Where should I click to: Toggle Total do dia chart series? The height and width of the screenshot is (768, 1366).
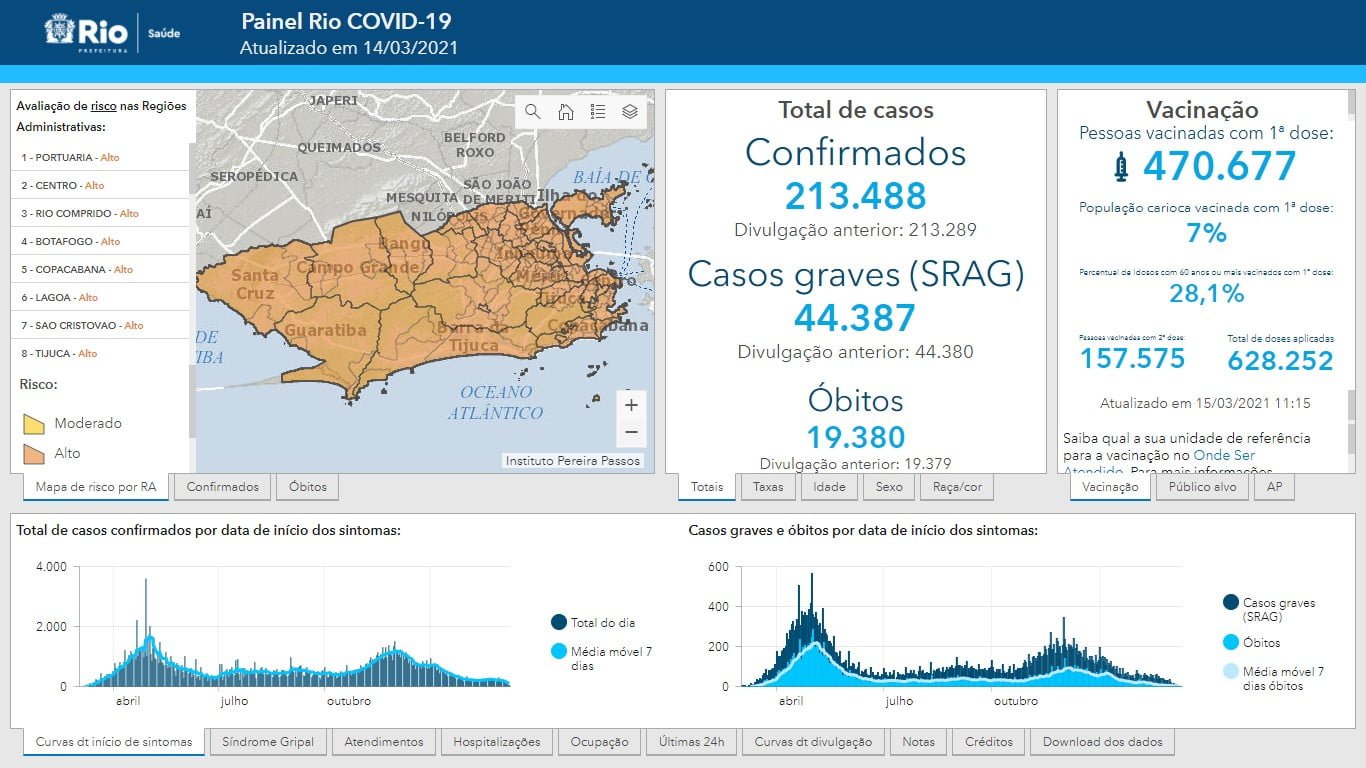click(559, 622)
